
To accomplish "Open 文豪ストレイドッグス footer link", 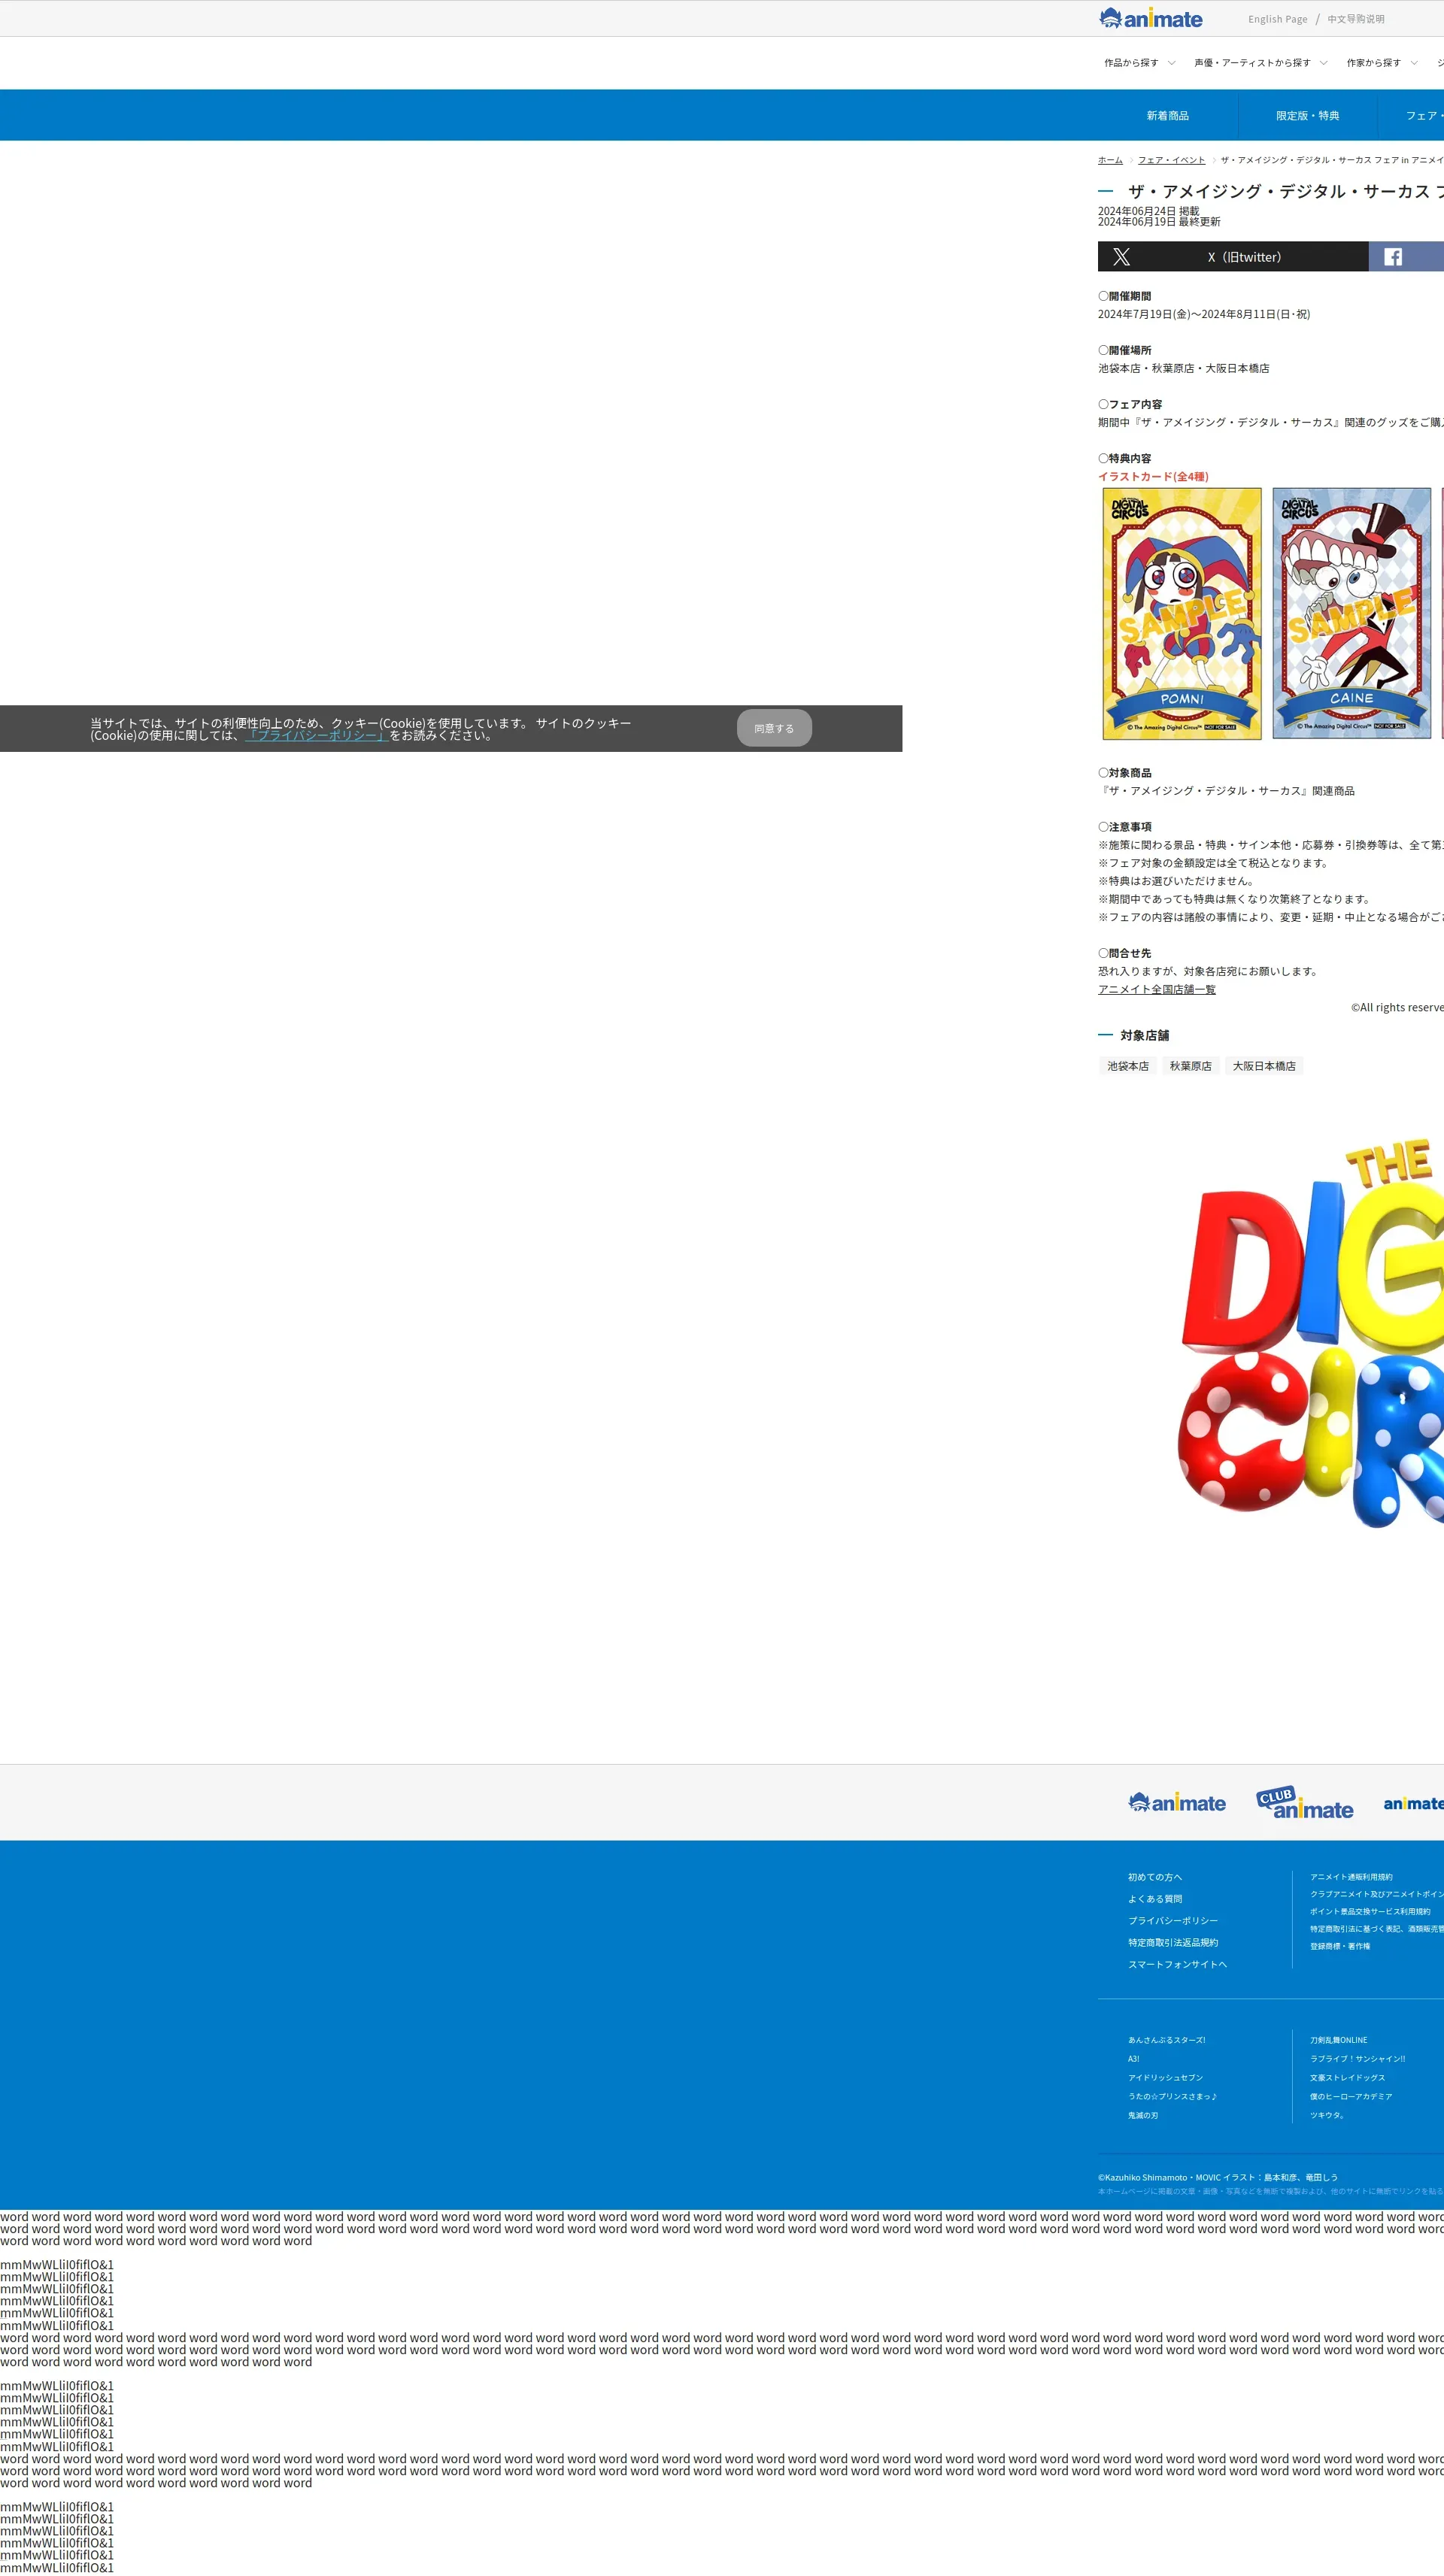I will click(x=1347, y=2078).
